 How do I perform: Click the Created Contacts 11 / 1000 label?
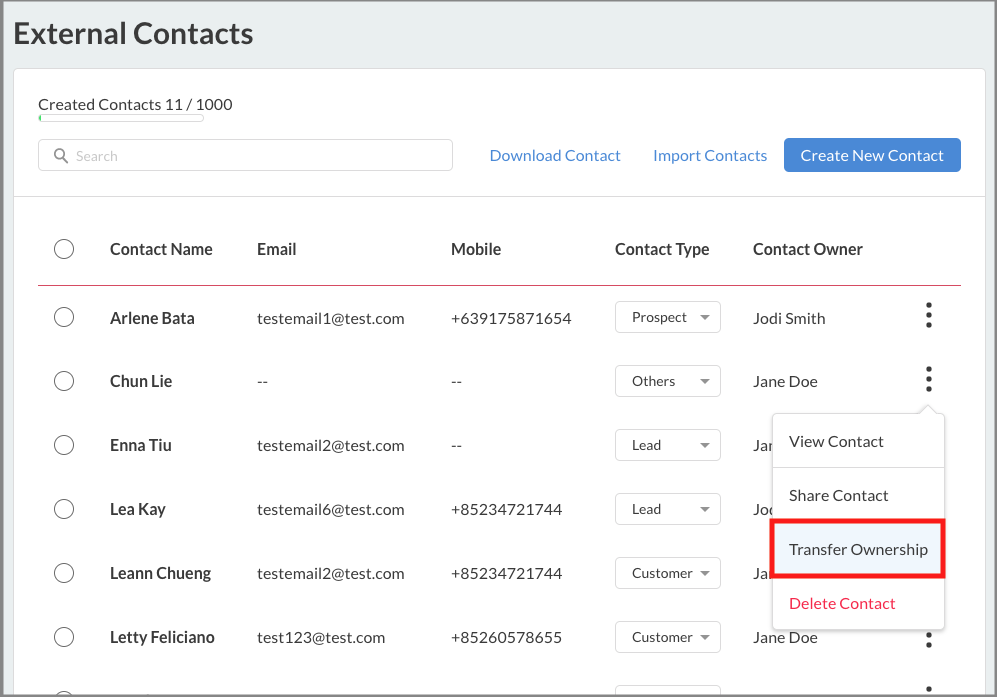click(x=135, y=104)
